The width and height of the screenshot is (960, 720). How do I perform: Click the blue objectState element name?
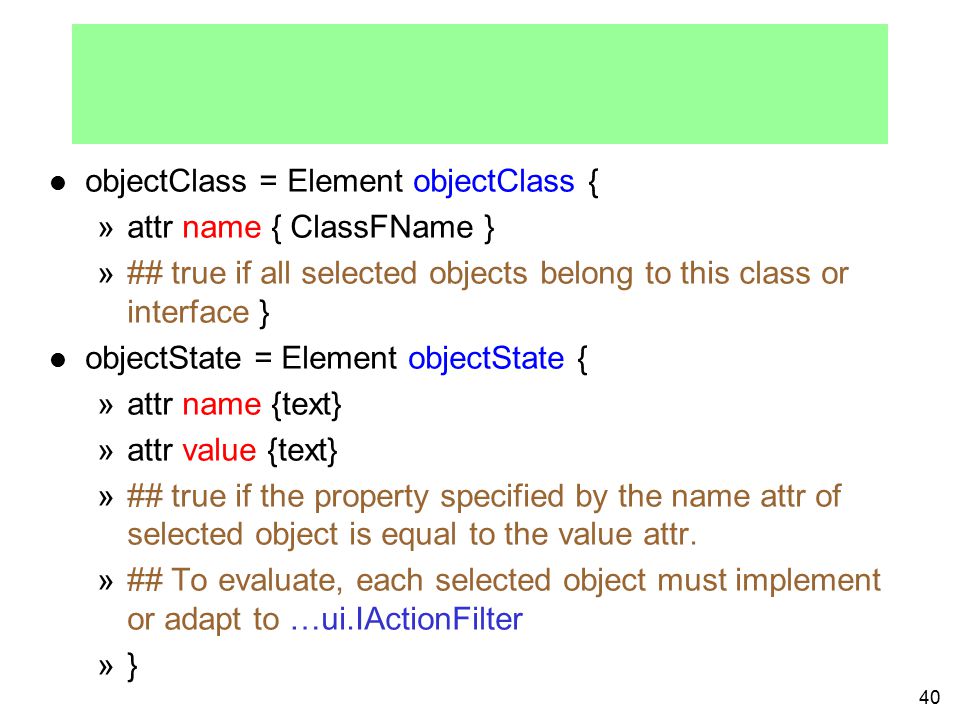coord(486,359)
